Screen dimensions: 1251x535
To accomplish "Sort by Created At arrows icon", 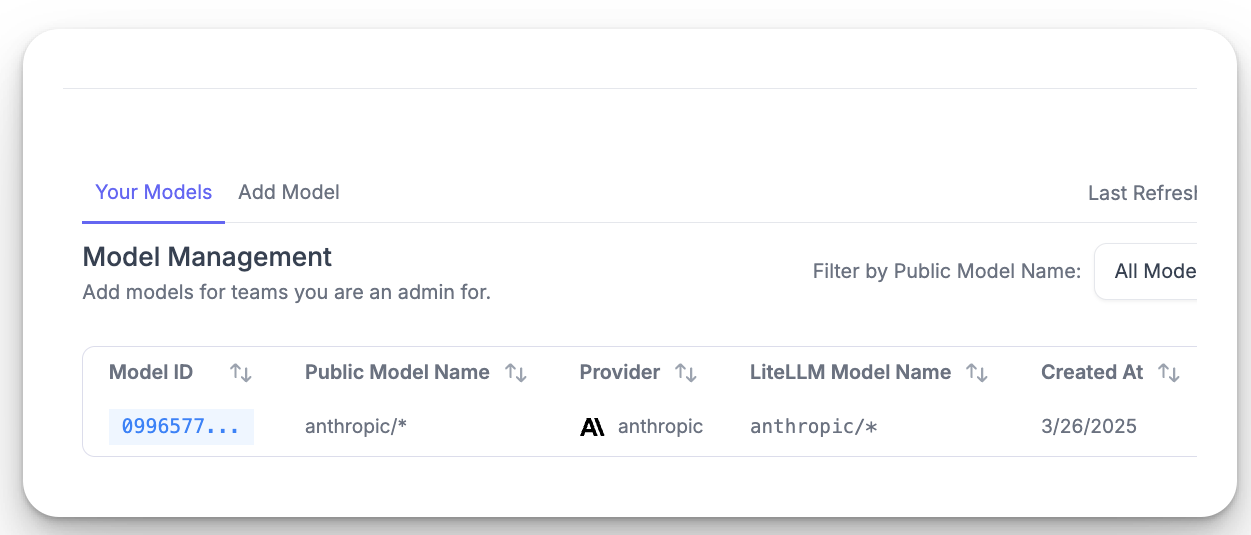I will [x=1168, y=373].
